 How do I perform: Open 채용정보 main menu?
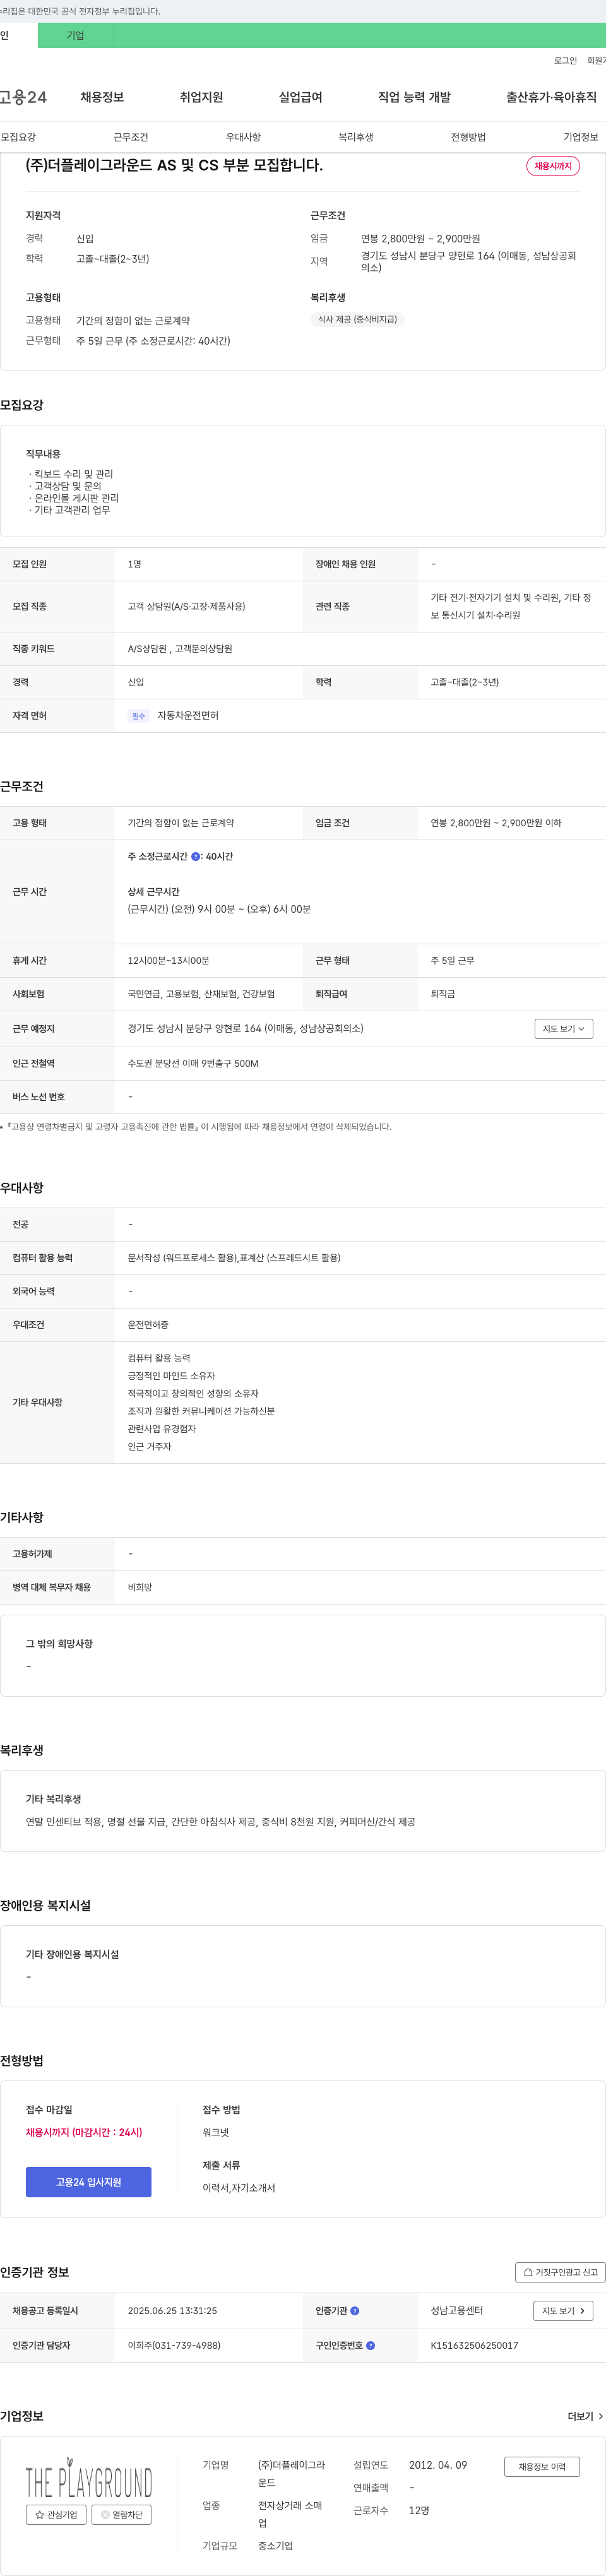click(102, 97)
